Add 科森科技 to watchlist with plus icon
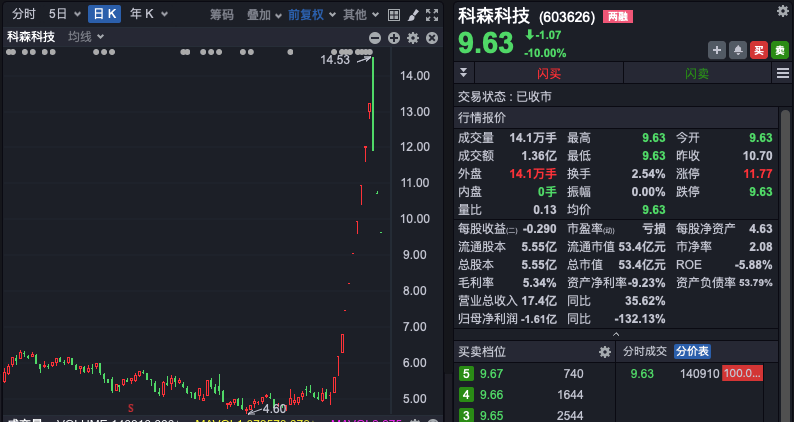Viewport: 794px width, 422px height. 717,50
